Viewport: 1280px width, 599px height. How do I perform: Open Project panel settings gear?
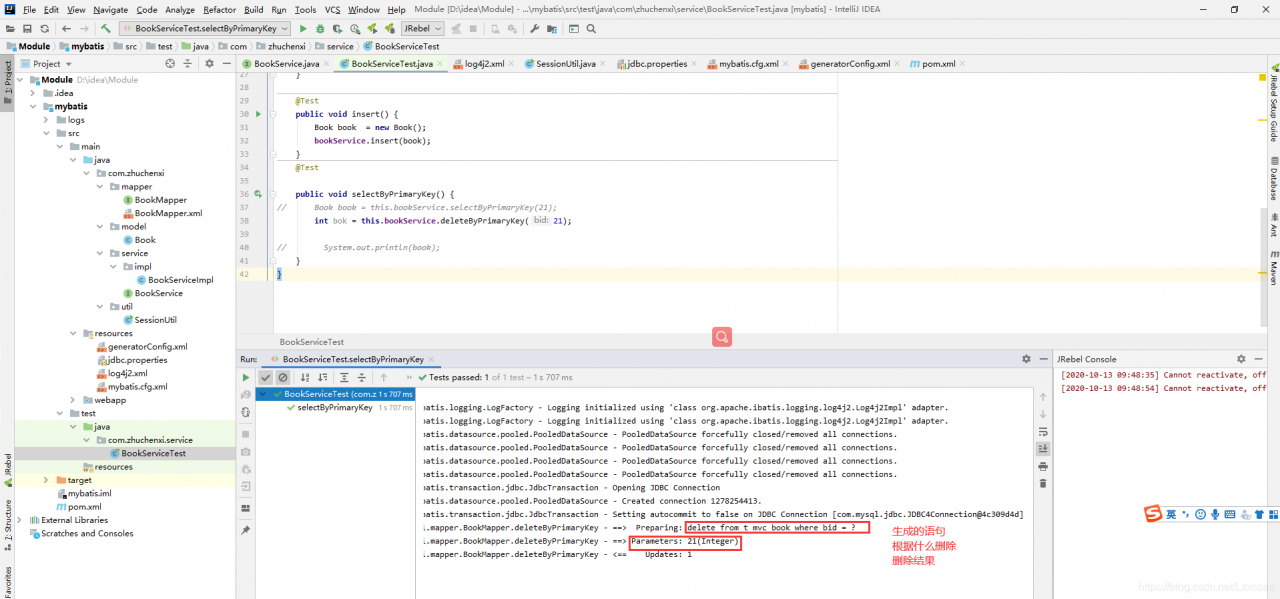click(209, 64)
